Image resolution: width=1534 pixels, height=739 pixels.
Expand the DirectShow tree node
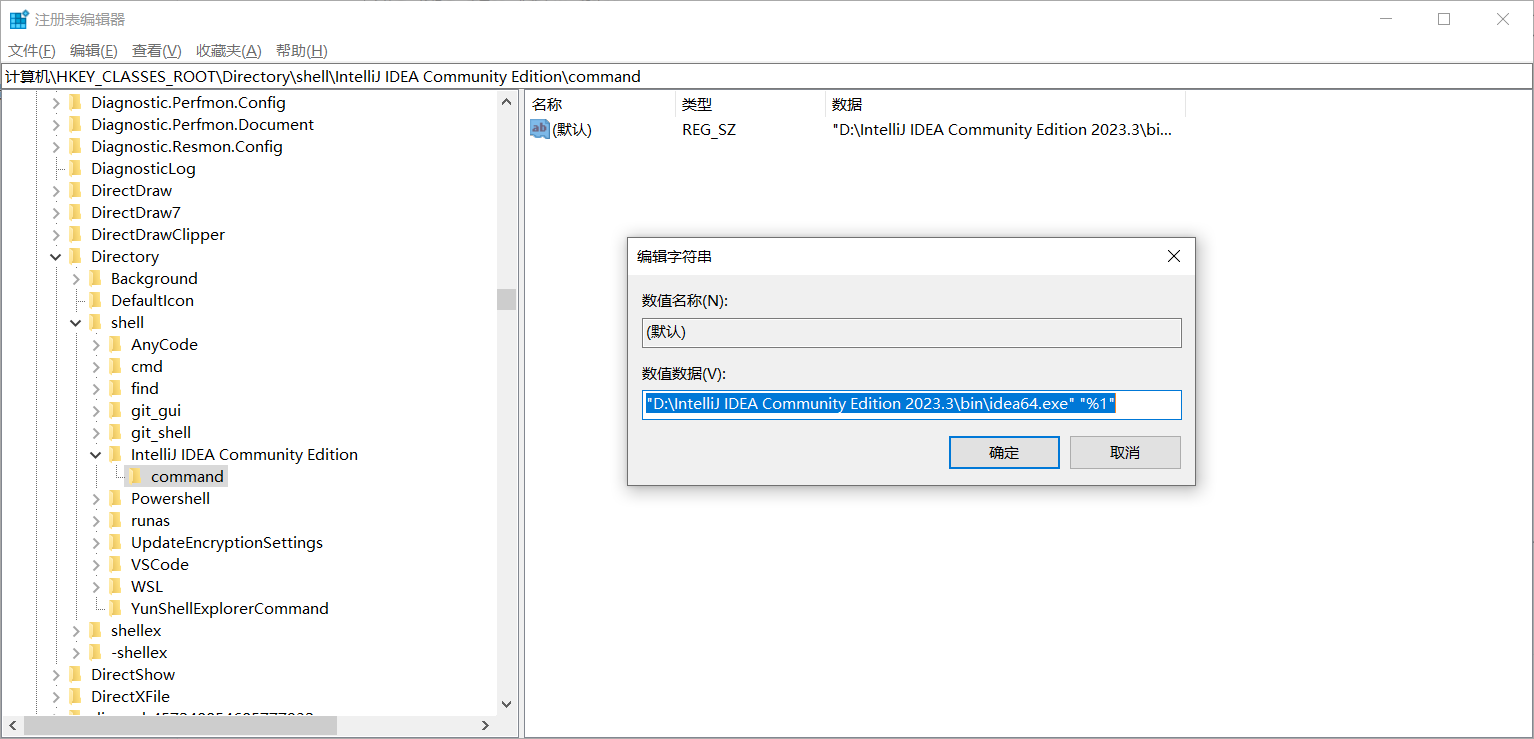56,675
